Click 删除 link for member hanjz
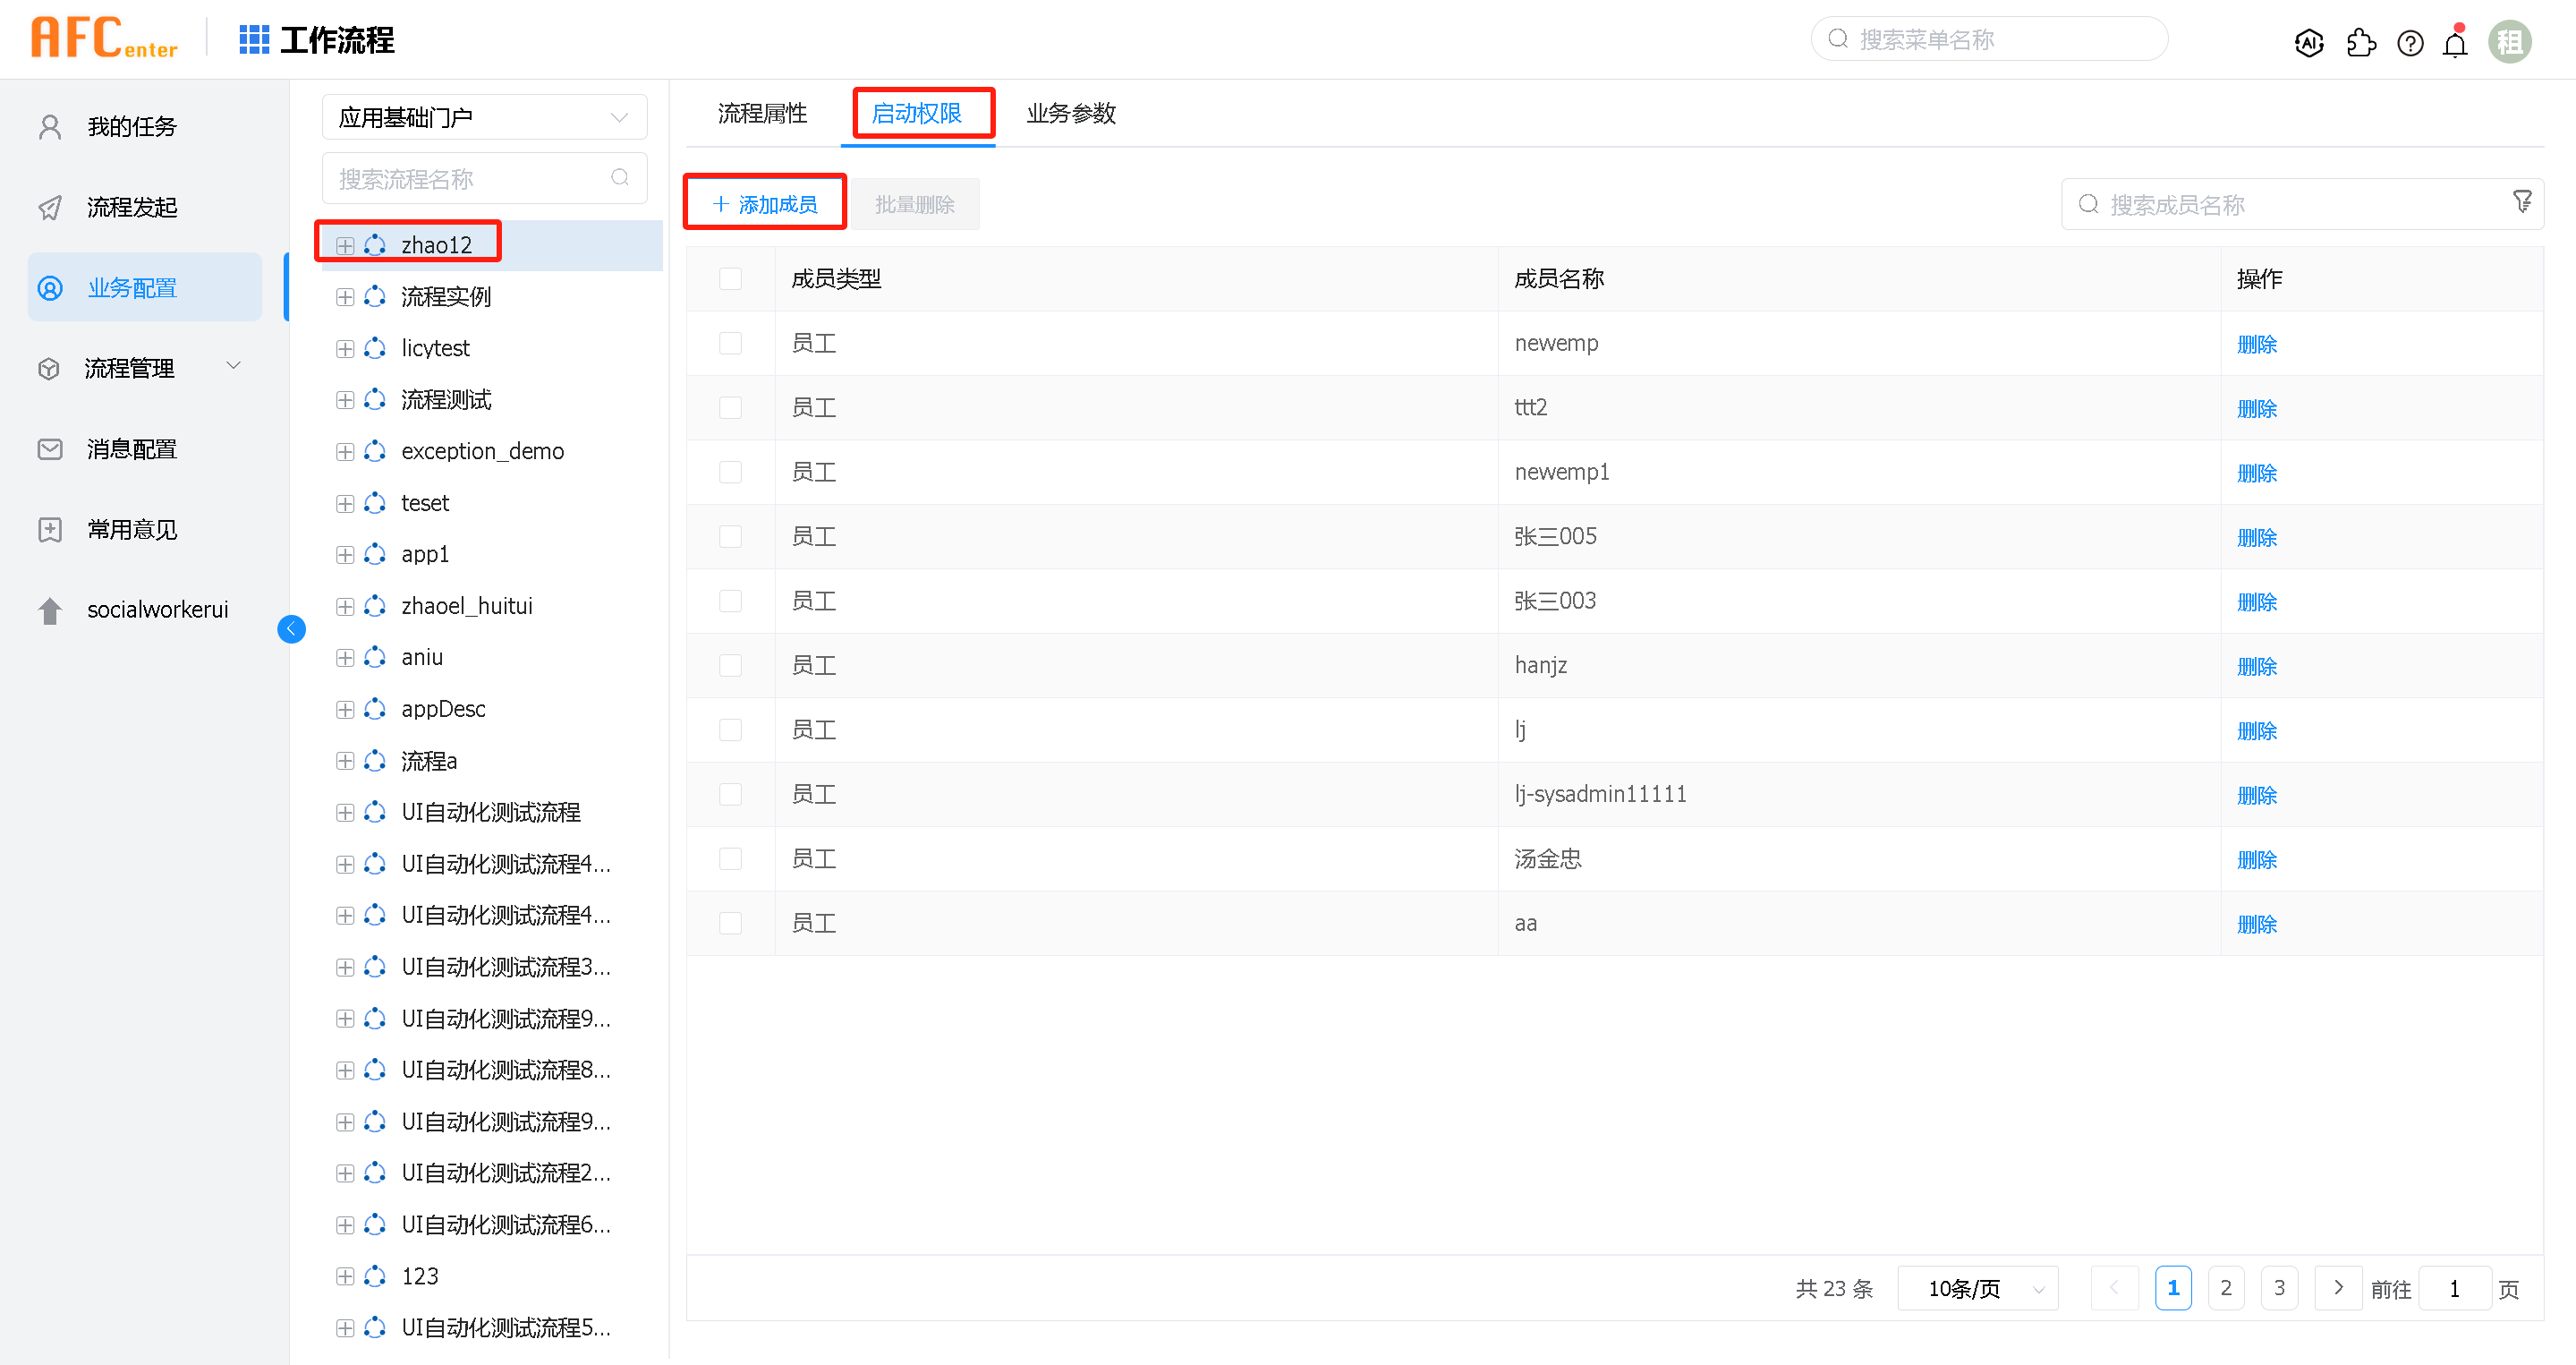The image size is (2576, 1365). click(x=2256, y=666)
